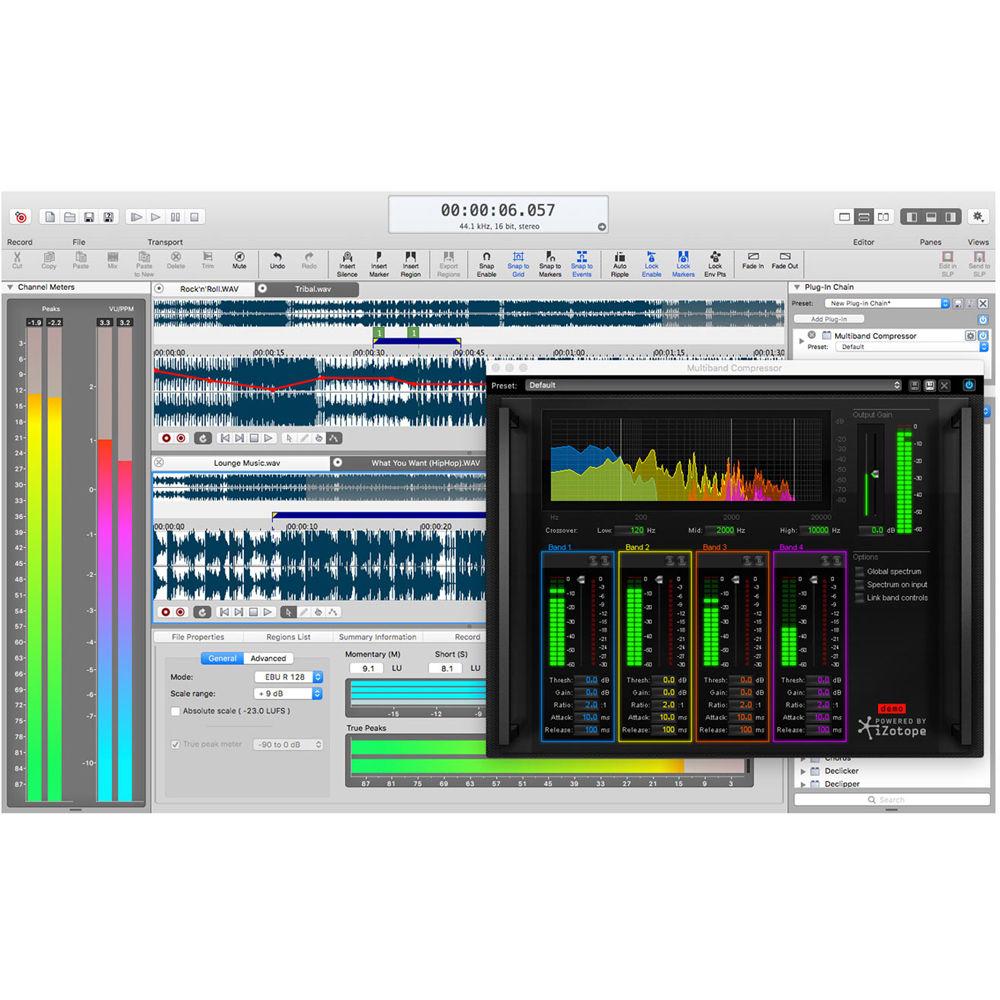
Task: Switch to the Tribal.wav tab
Action: pos(315,287)
